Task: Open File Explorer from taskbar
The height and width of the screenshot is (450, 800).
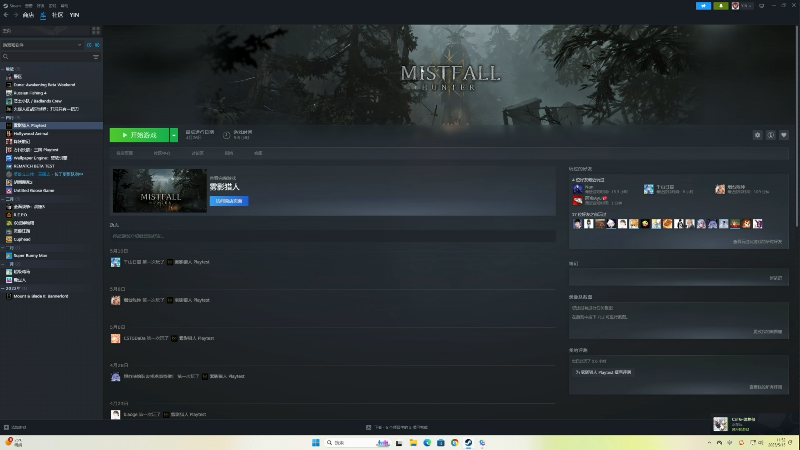Action: click(413, 443)
